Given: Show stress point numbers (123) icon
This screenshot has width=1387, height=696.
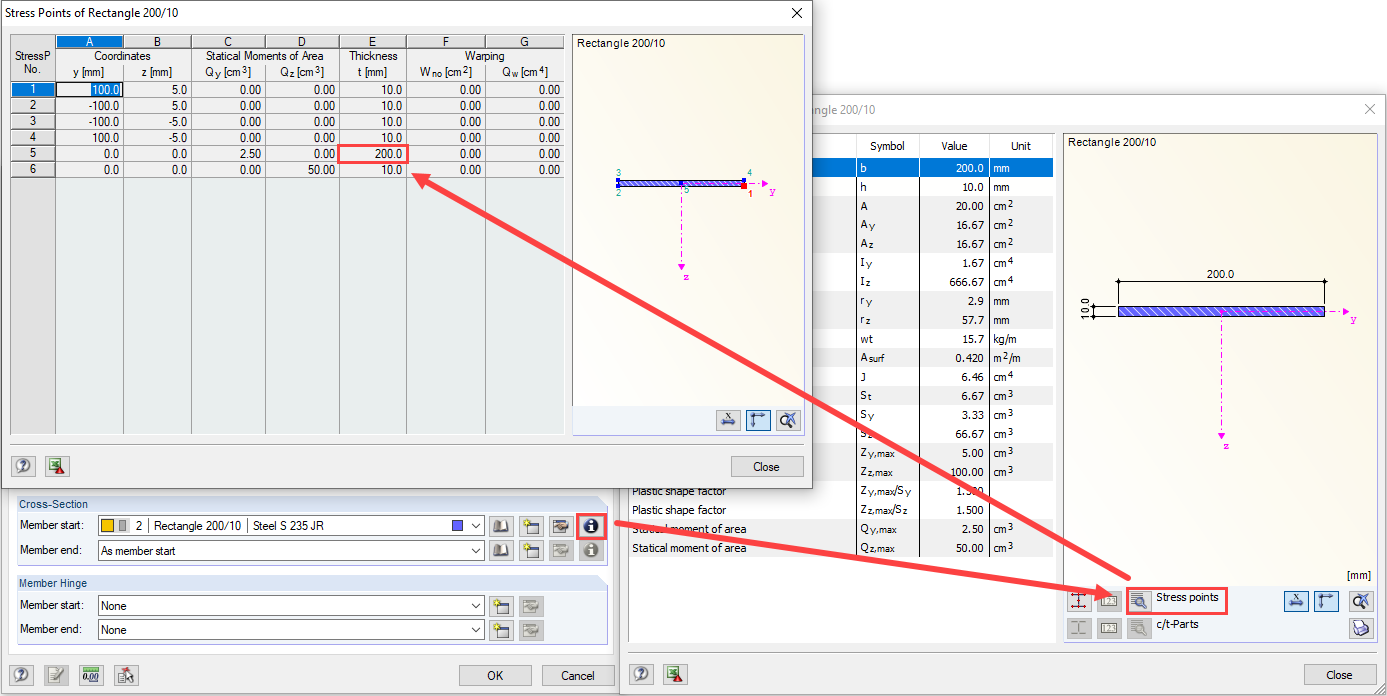Looking at the screenshot, I should pos(1109,600).
